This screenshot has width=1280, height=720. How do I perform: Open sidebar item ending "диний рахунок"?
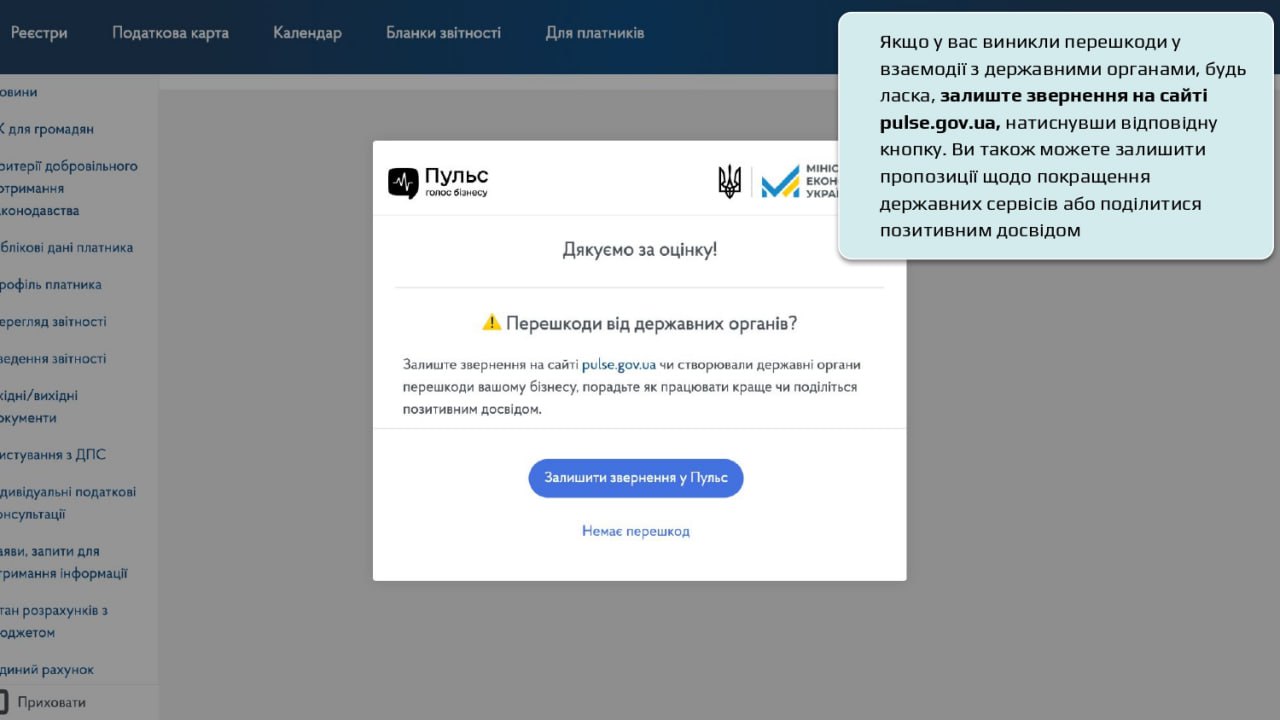pos(47,670)
